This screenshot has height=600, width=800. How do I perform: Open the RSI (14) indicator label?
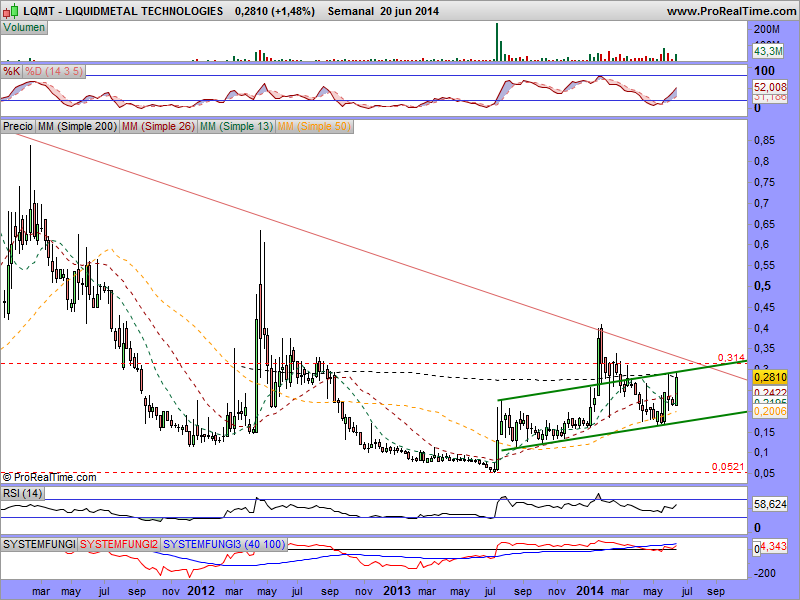pyautogui.click(x=22, y=493)
